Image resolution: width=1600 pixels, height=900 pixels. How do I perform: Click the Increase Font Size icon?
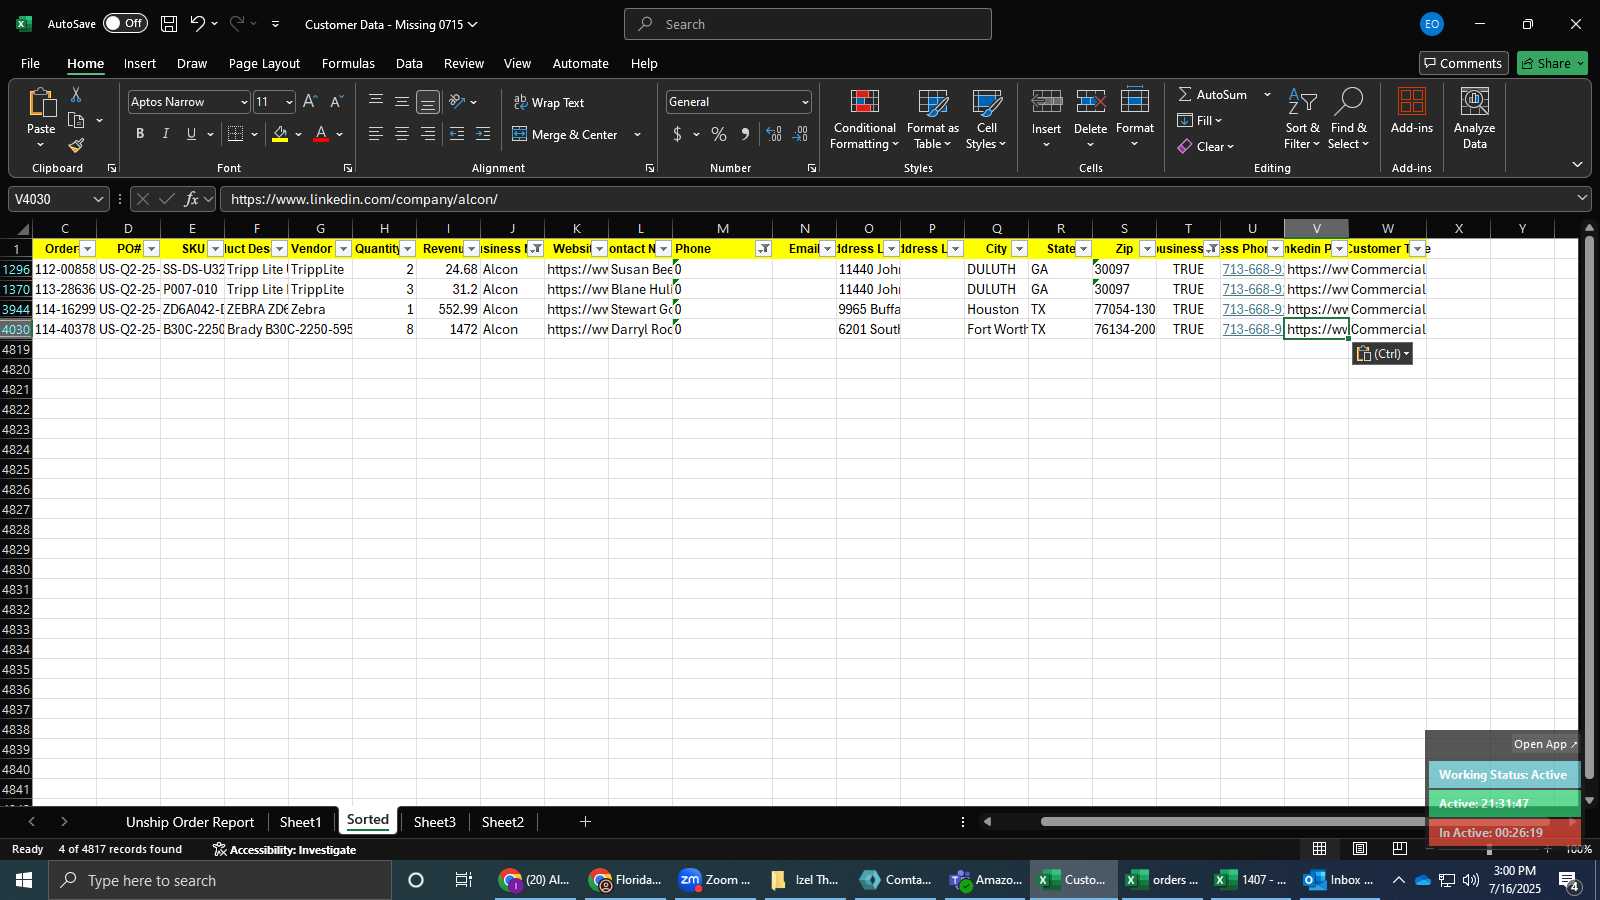click(x=310, y=102)
